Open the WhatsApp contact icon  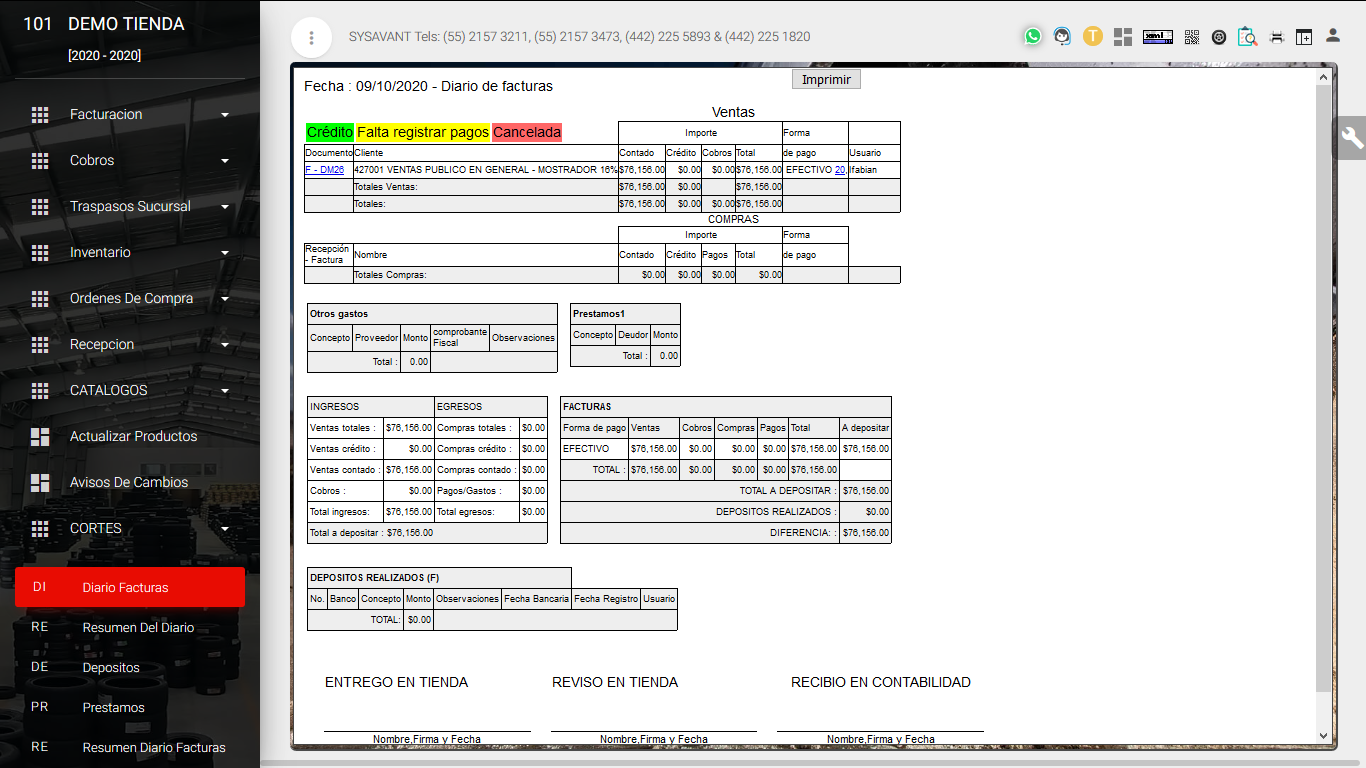tap(1033, 36)
